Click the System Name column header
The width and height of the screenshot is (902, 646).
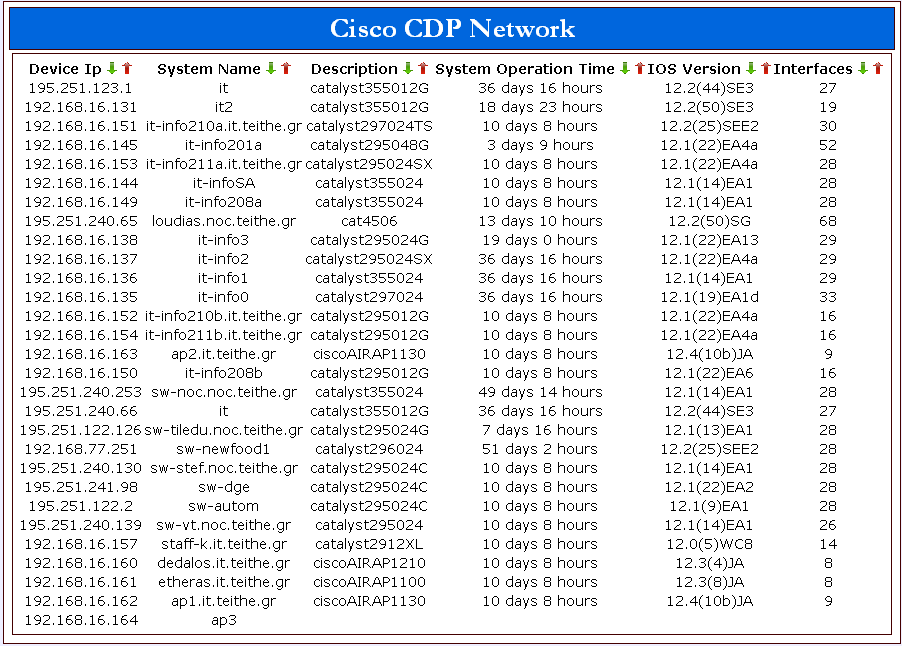pyautogui.click(x=209, y=69)
